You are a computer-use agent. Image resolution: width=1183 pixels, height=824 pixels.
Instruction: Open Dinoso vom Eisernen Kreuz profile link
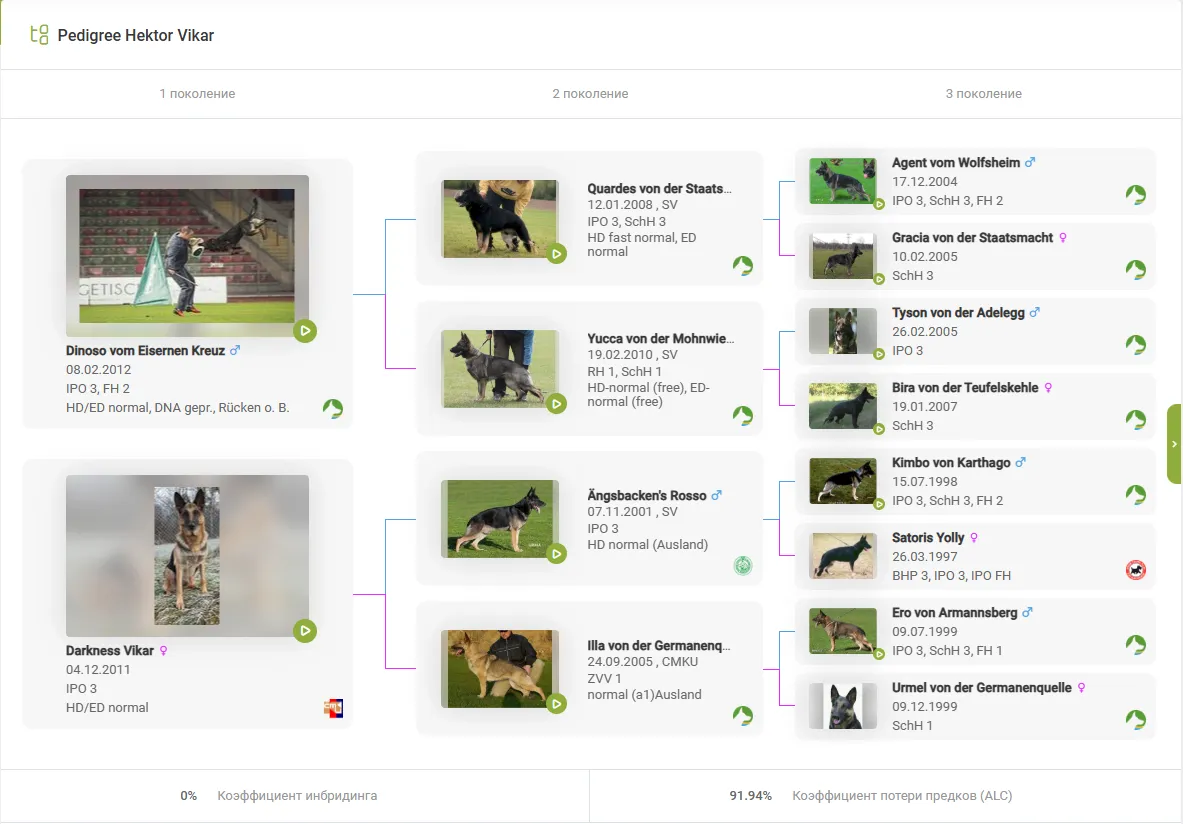click(x=145, y=351)
